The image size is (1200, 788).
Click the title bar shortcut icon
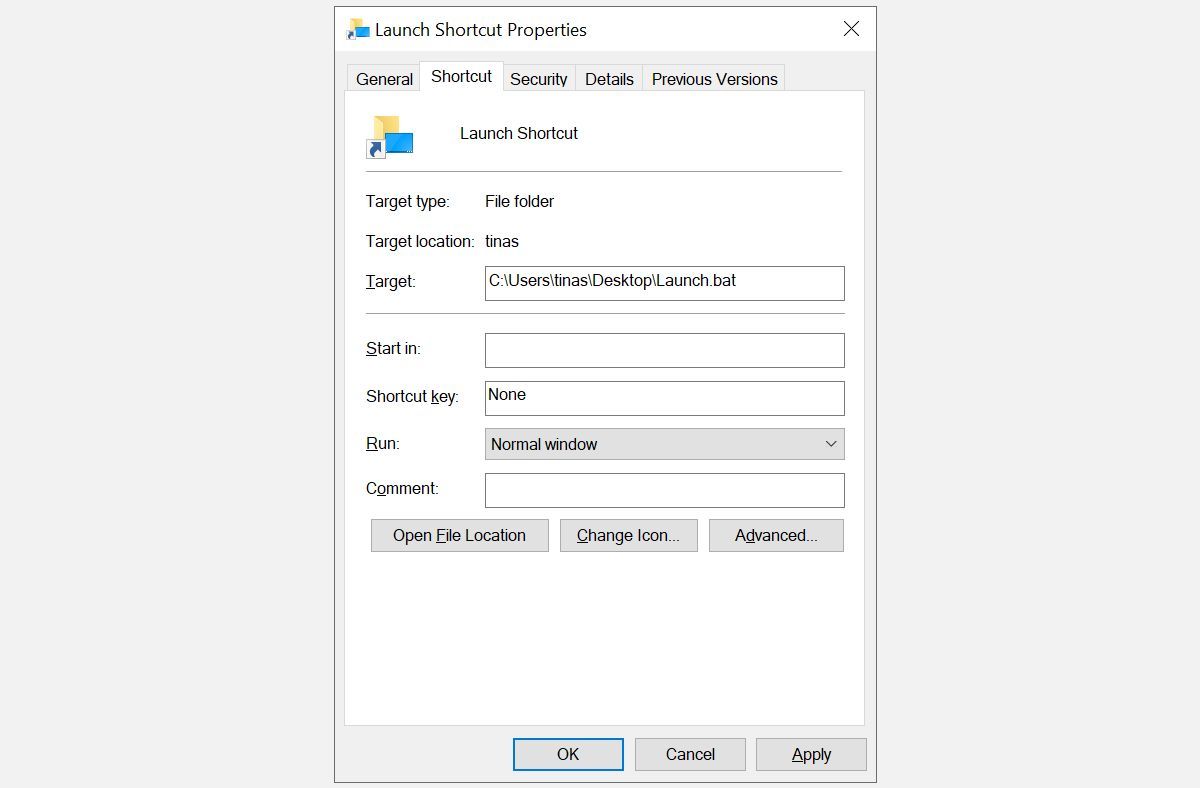point(356,29)
